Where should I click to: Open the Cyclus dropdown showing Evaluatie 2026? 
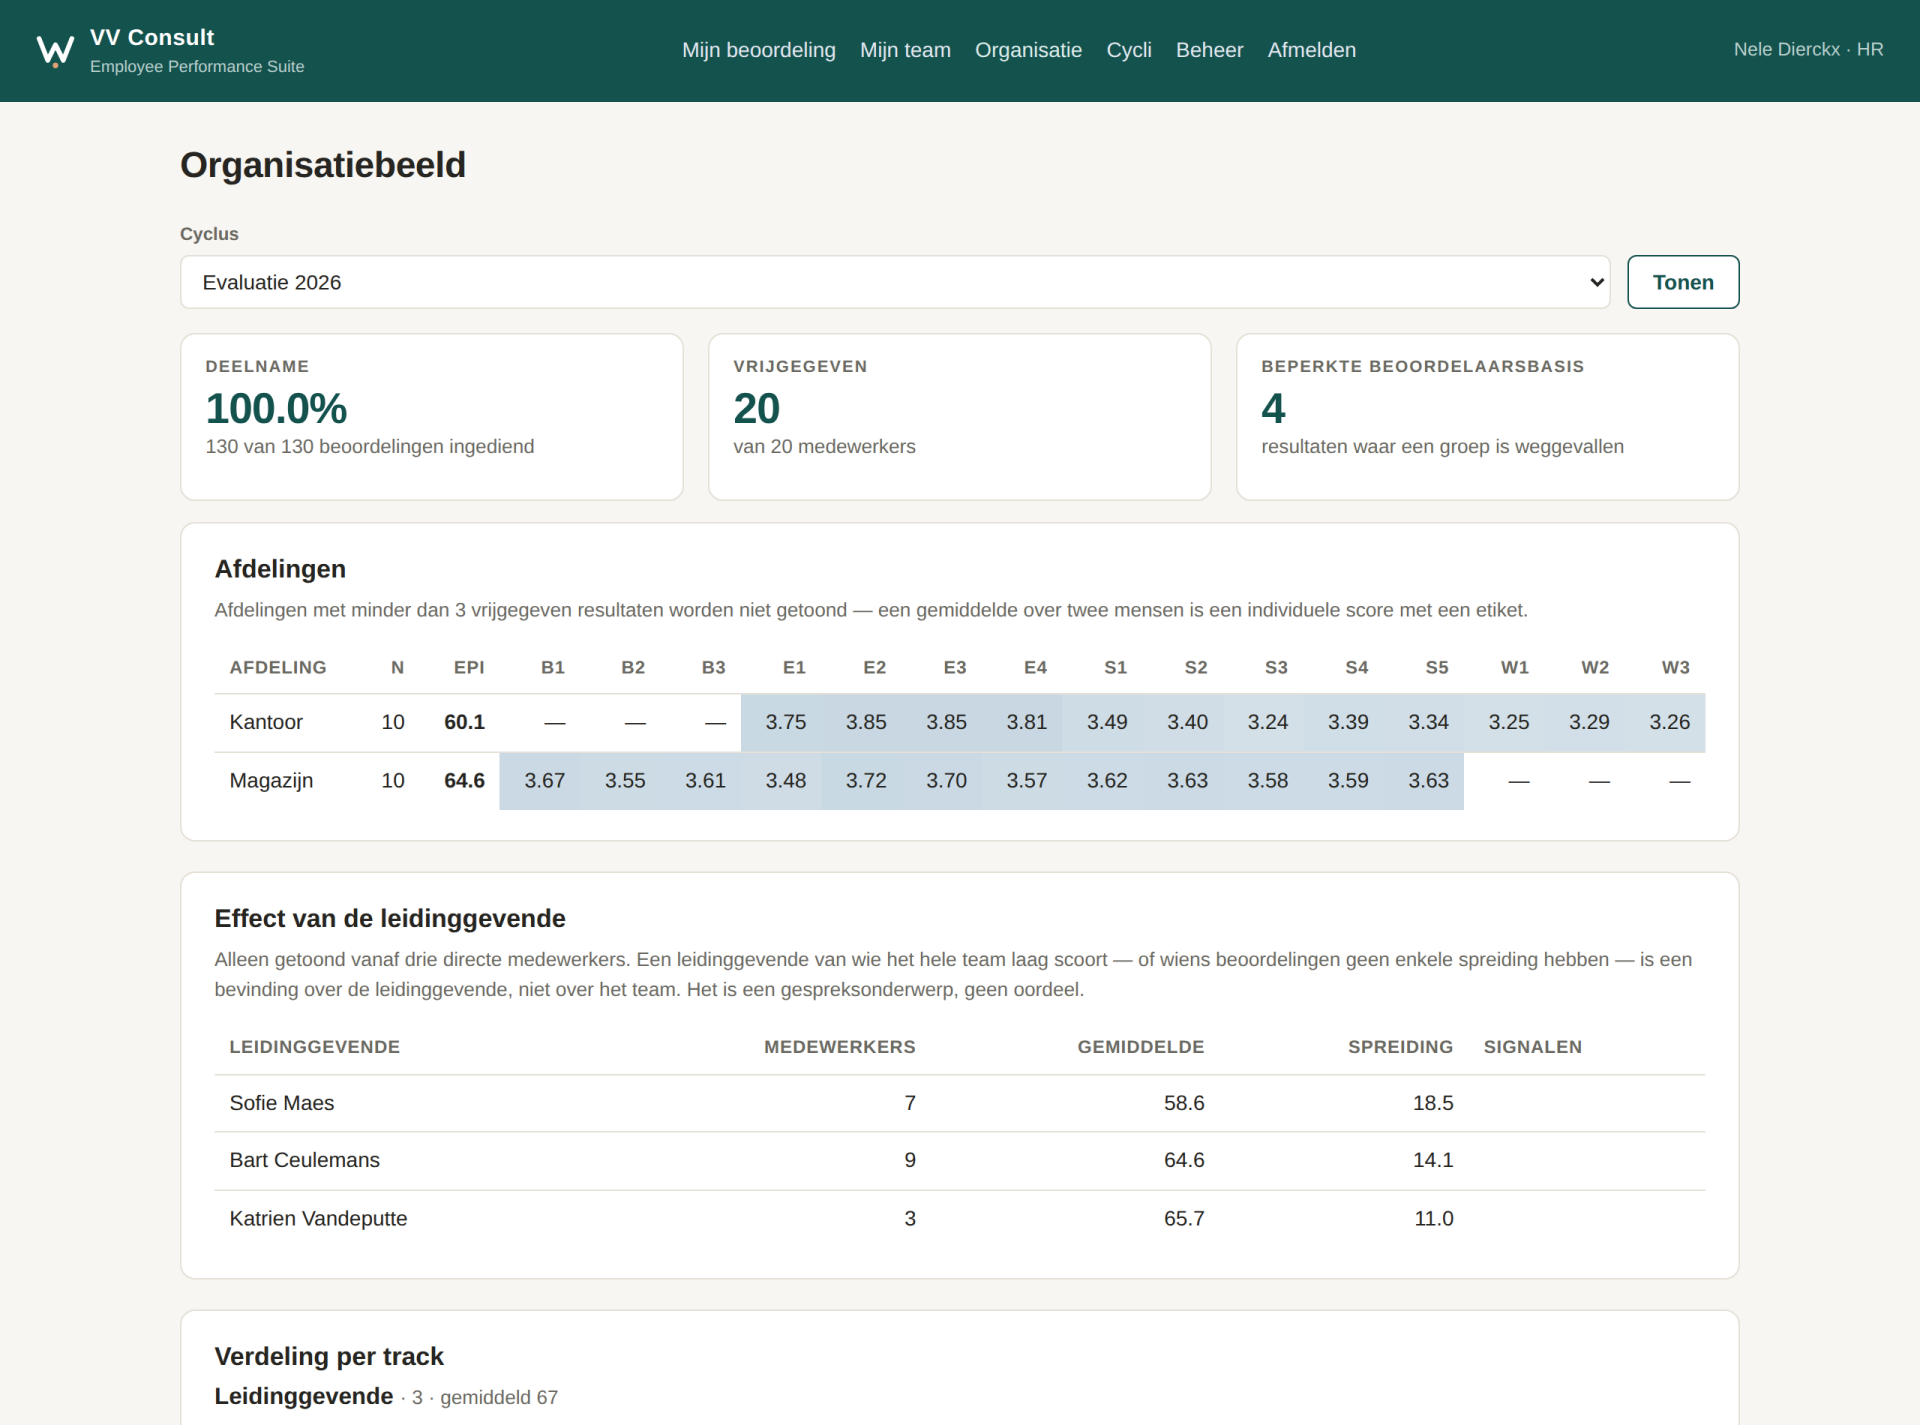pyautogui.click(x=895, y=282)
